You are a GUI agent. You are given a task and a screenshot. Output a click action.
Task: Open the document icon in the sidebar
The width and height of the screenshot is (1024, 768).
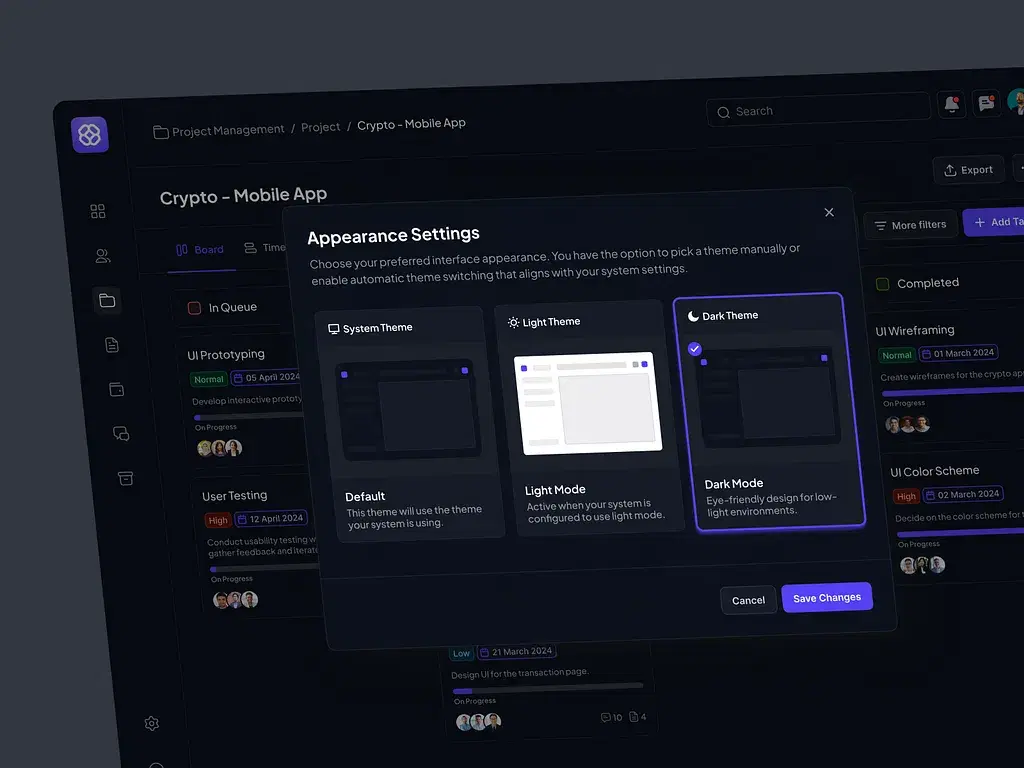112,345
